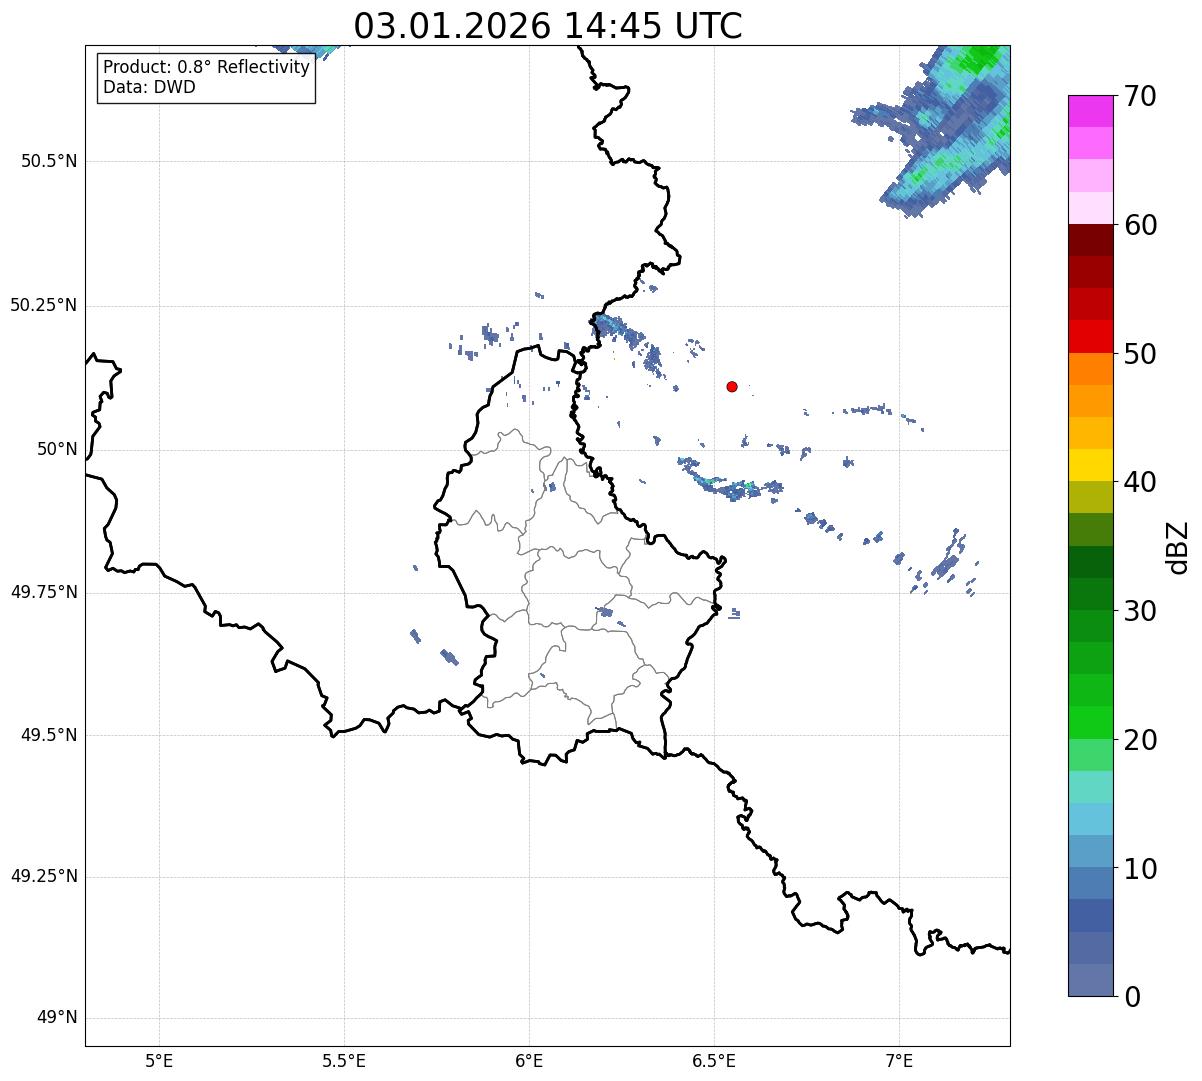Click the 'Product: 0.8° Reflectivity' label
1202x1081 pixels.
(207, 67)
